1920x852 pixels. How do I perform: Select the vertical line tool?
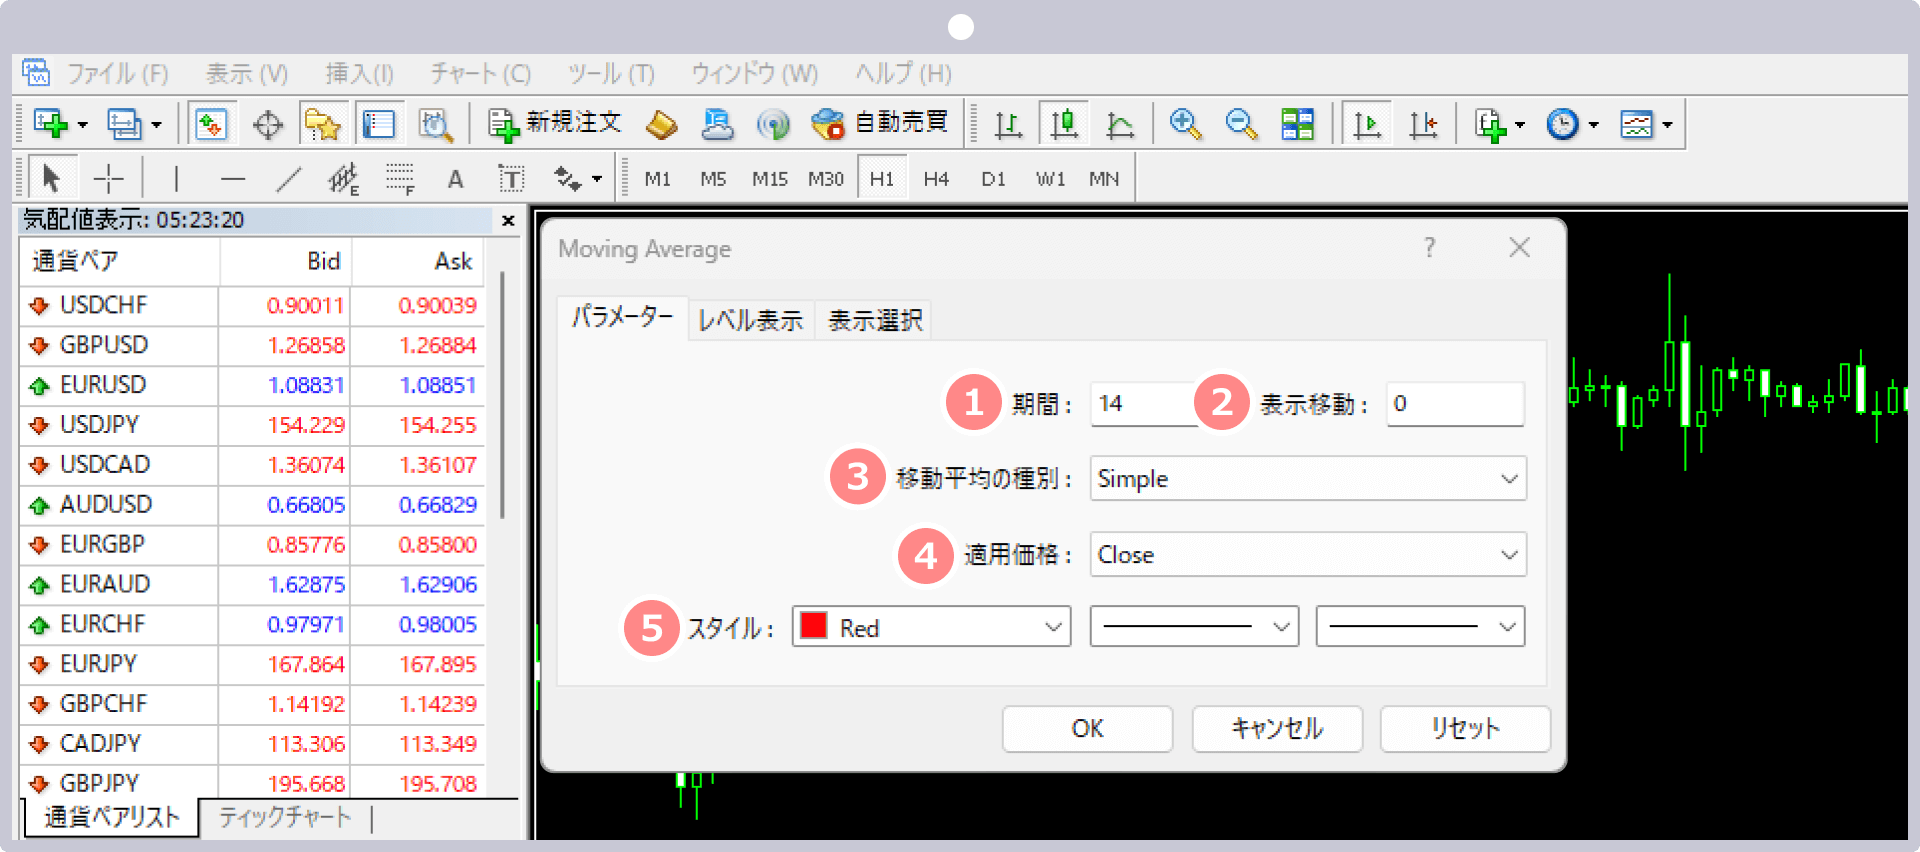click(176, 179)
